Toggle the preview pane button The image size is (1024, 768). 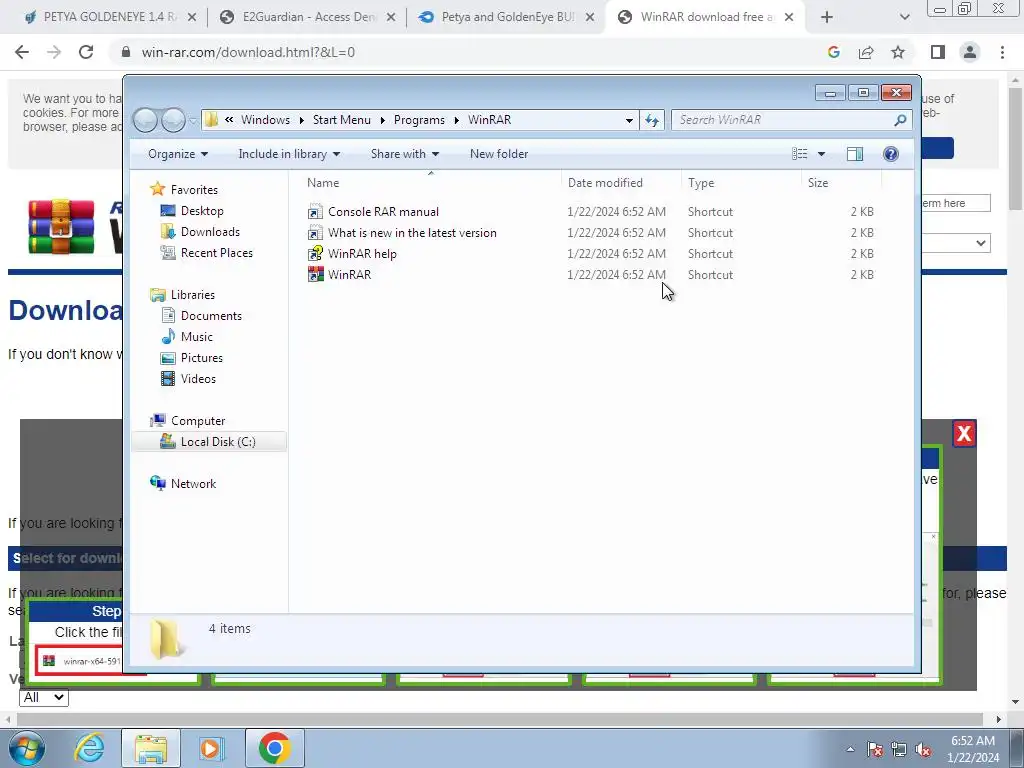coord(854,154)
